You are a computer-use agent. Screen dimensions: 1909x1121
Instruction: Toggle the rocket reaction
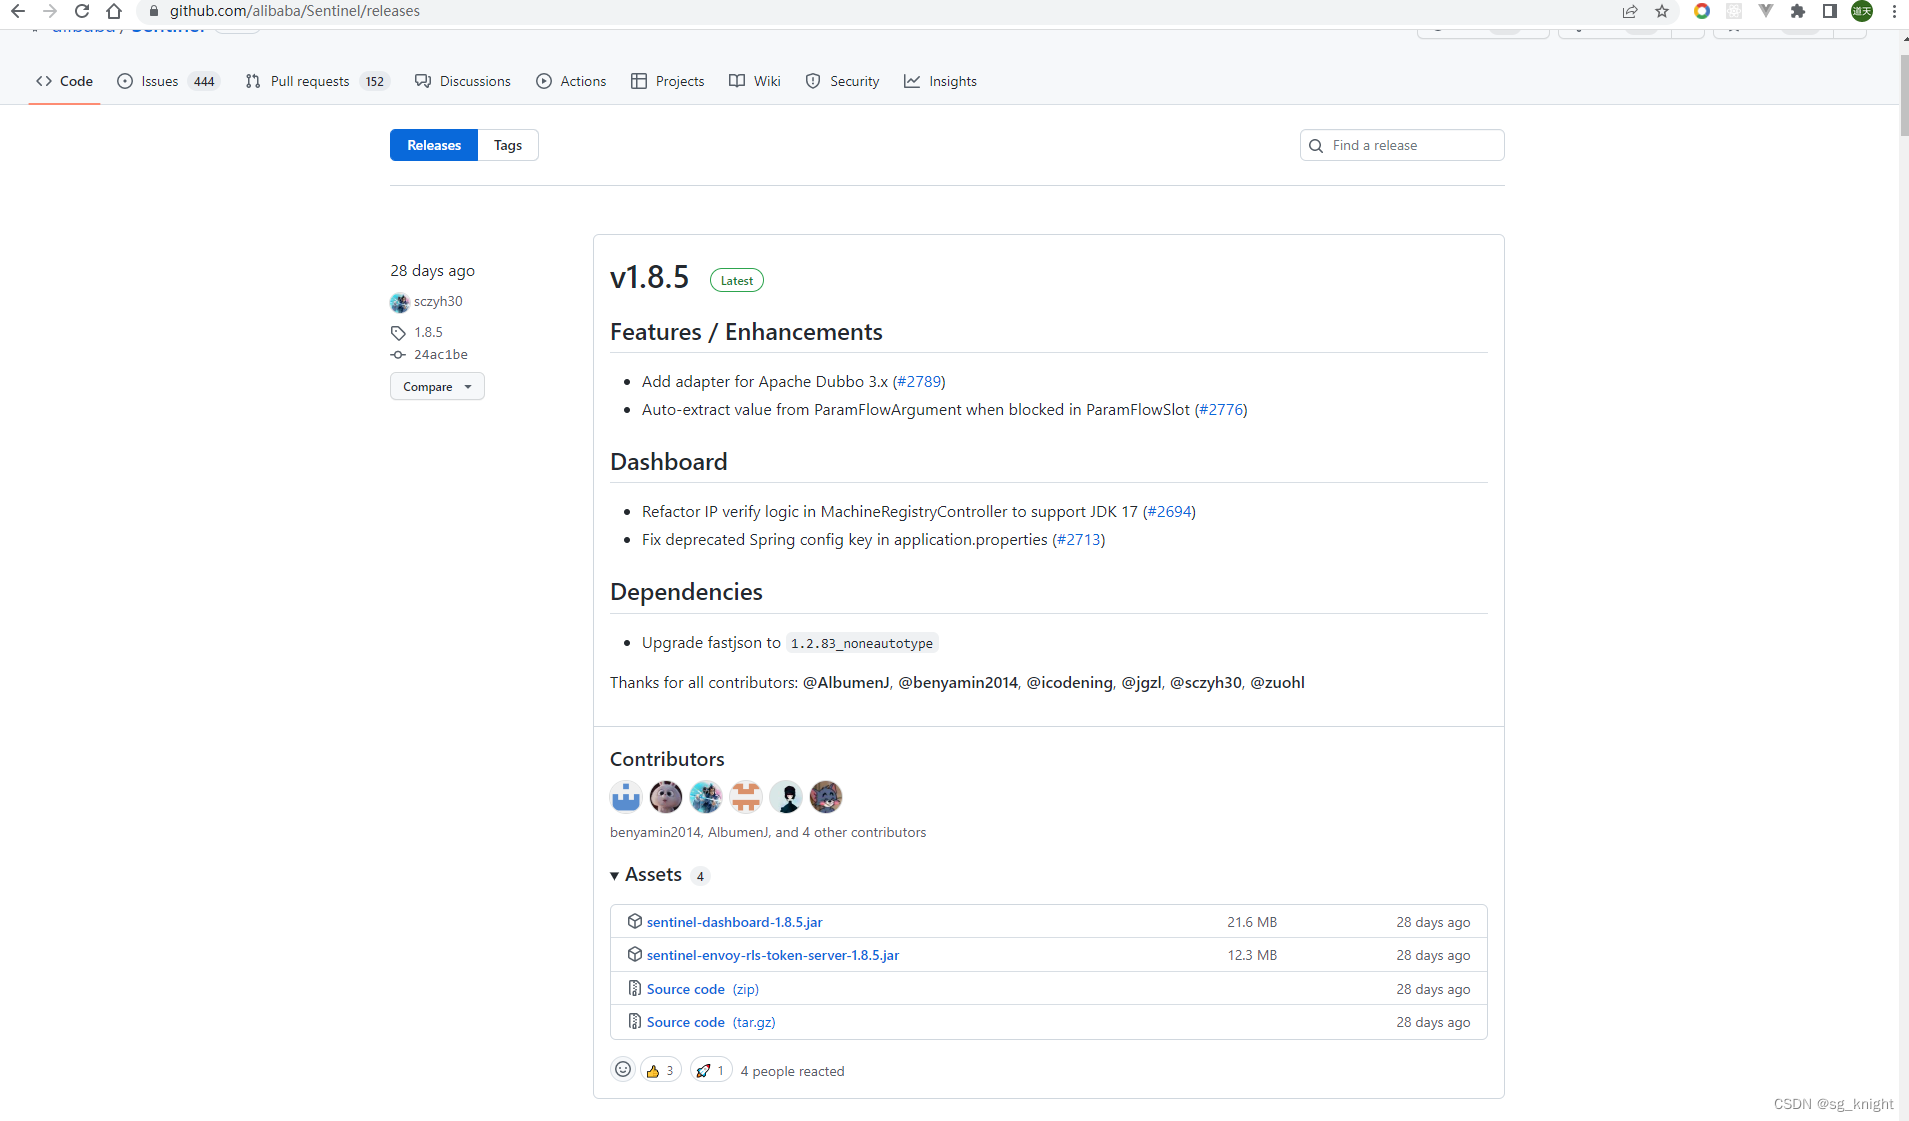click(711, 1069)
